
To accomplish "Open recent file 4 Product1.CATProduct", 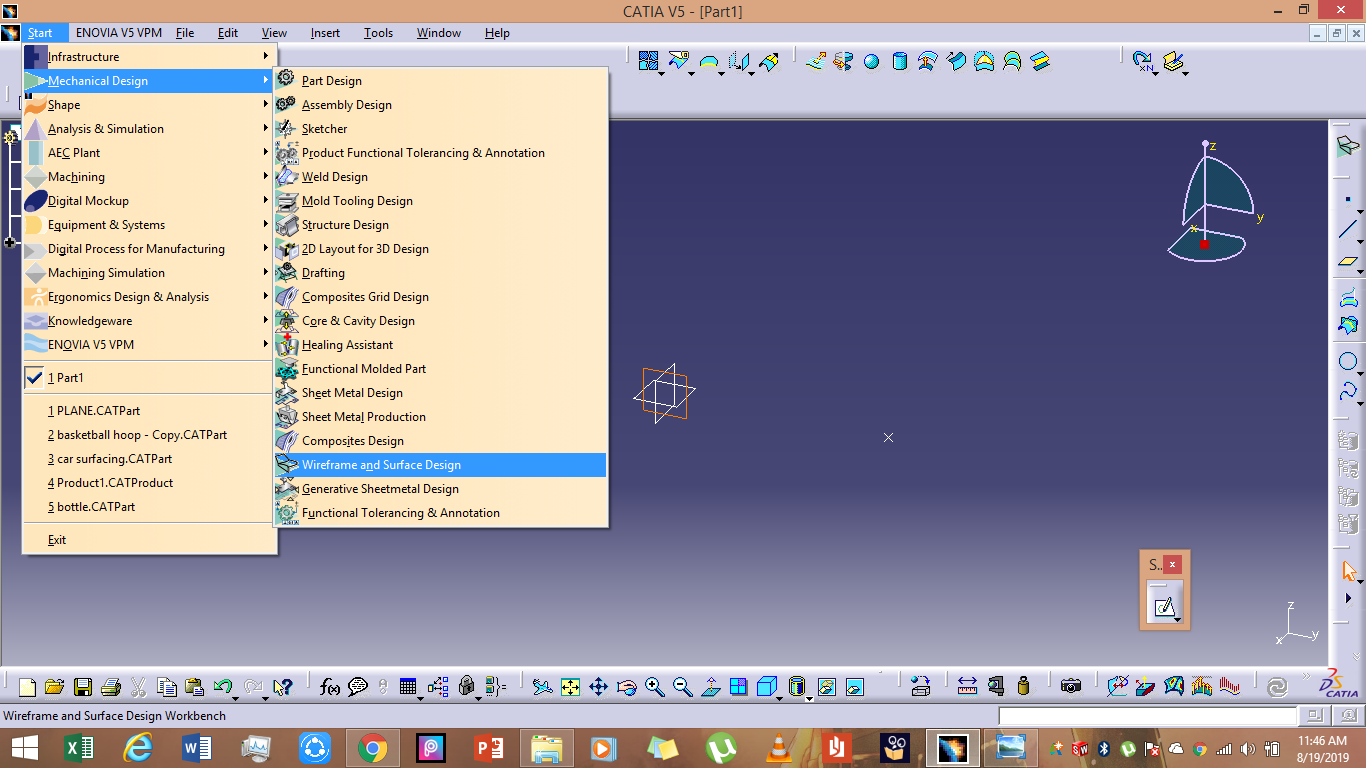I will pyautogui.click(x=150, y=483).
